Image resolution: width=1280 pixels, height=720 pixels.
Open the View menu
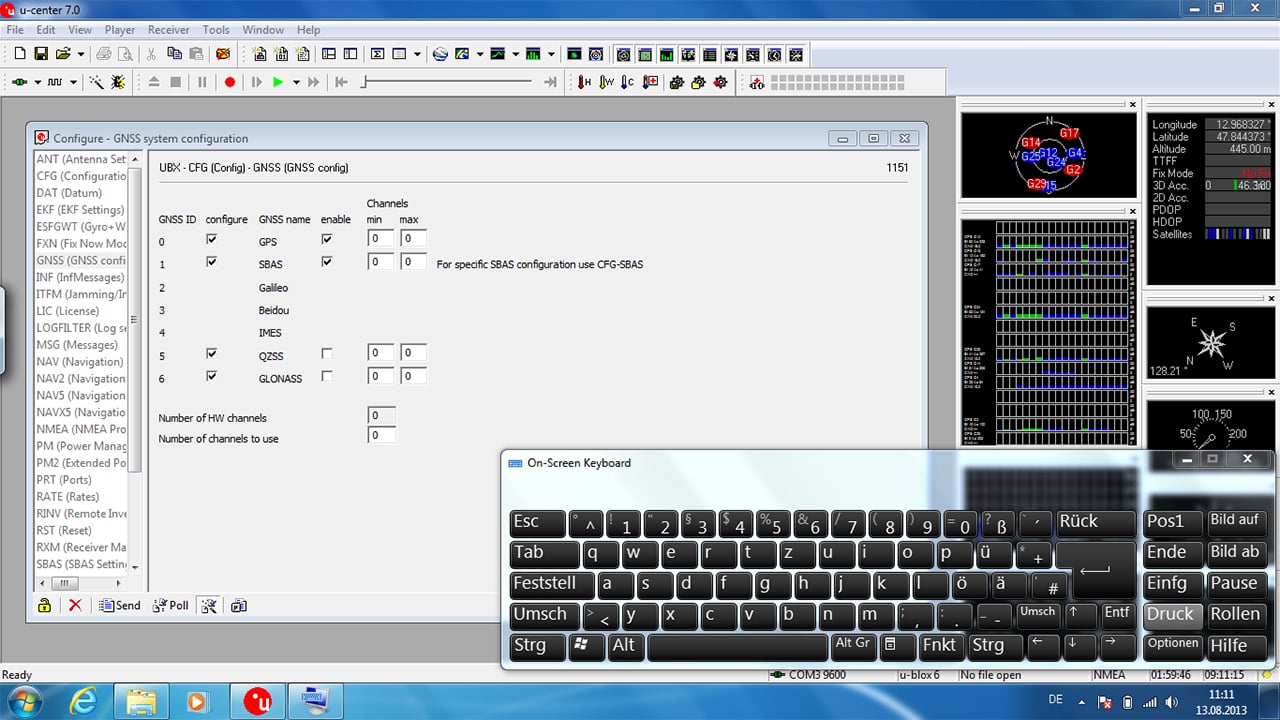click(x=80, y=30)
